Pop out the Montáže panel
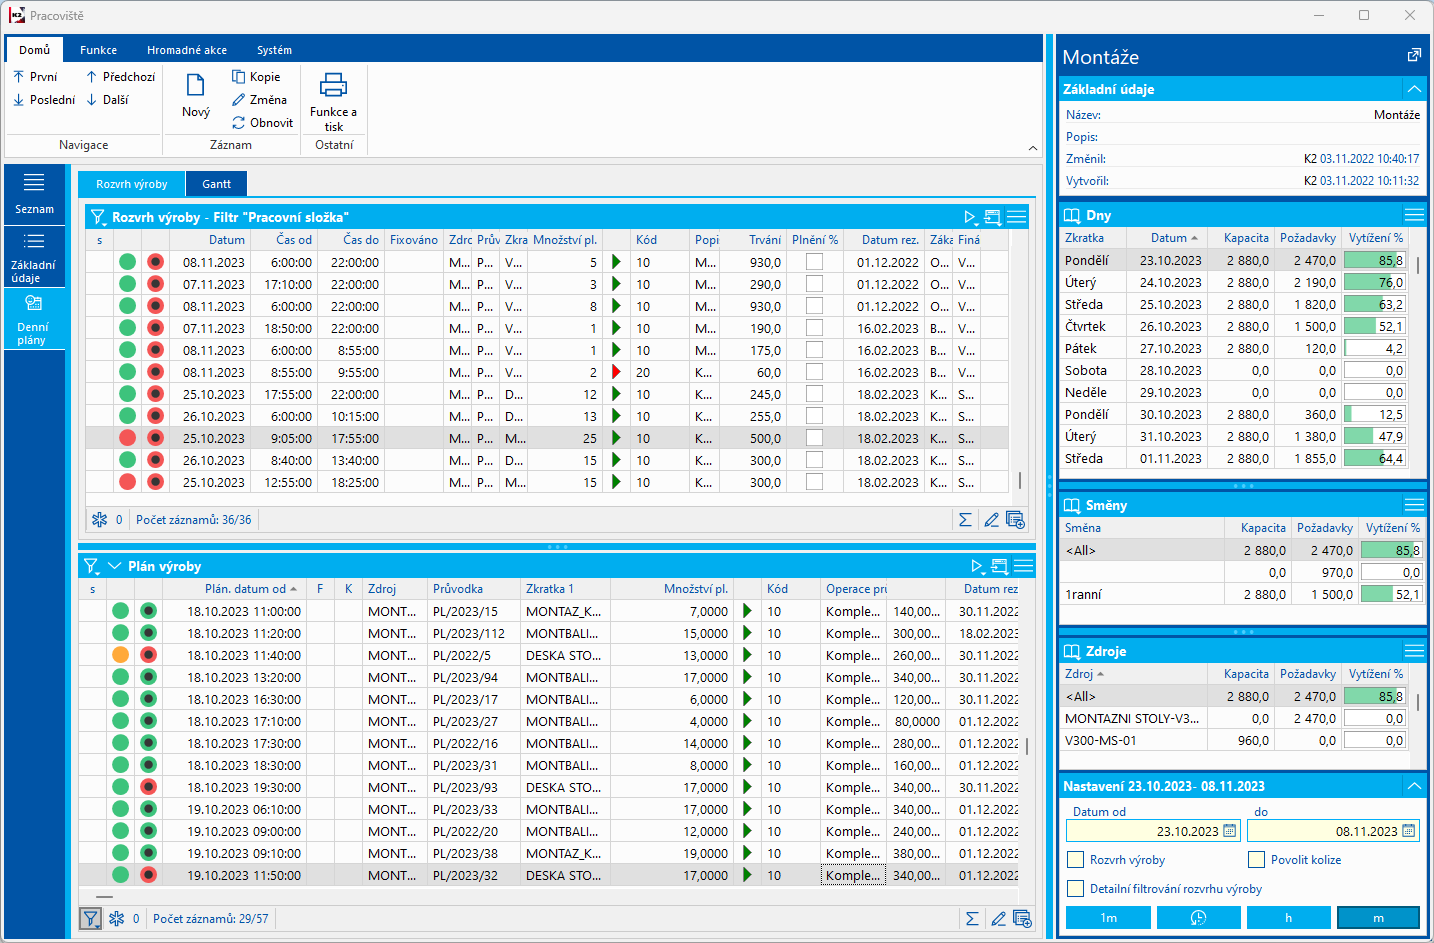Image resolution: width=1434 pixels, height=943 pixels. pos(1414,56)
